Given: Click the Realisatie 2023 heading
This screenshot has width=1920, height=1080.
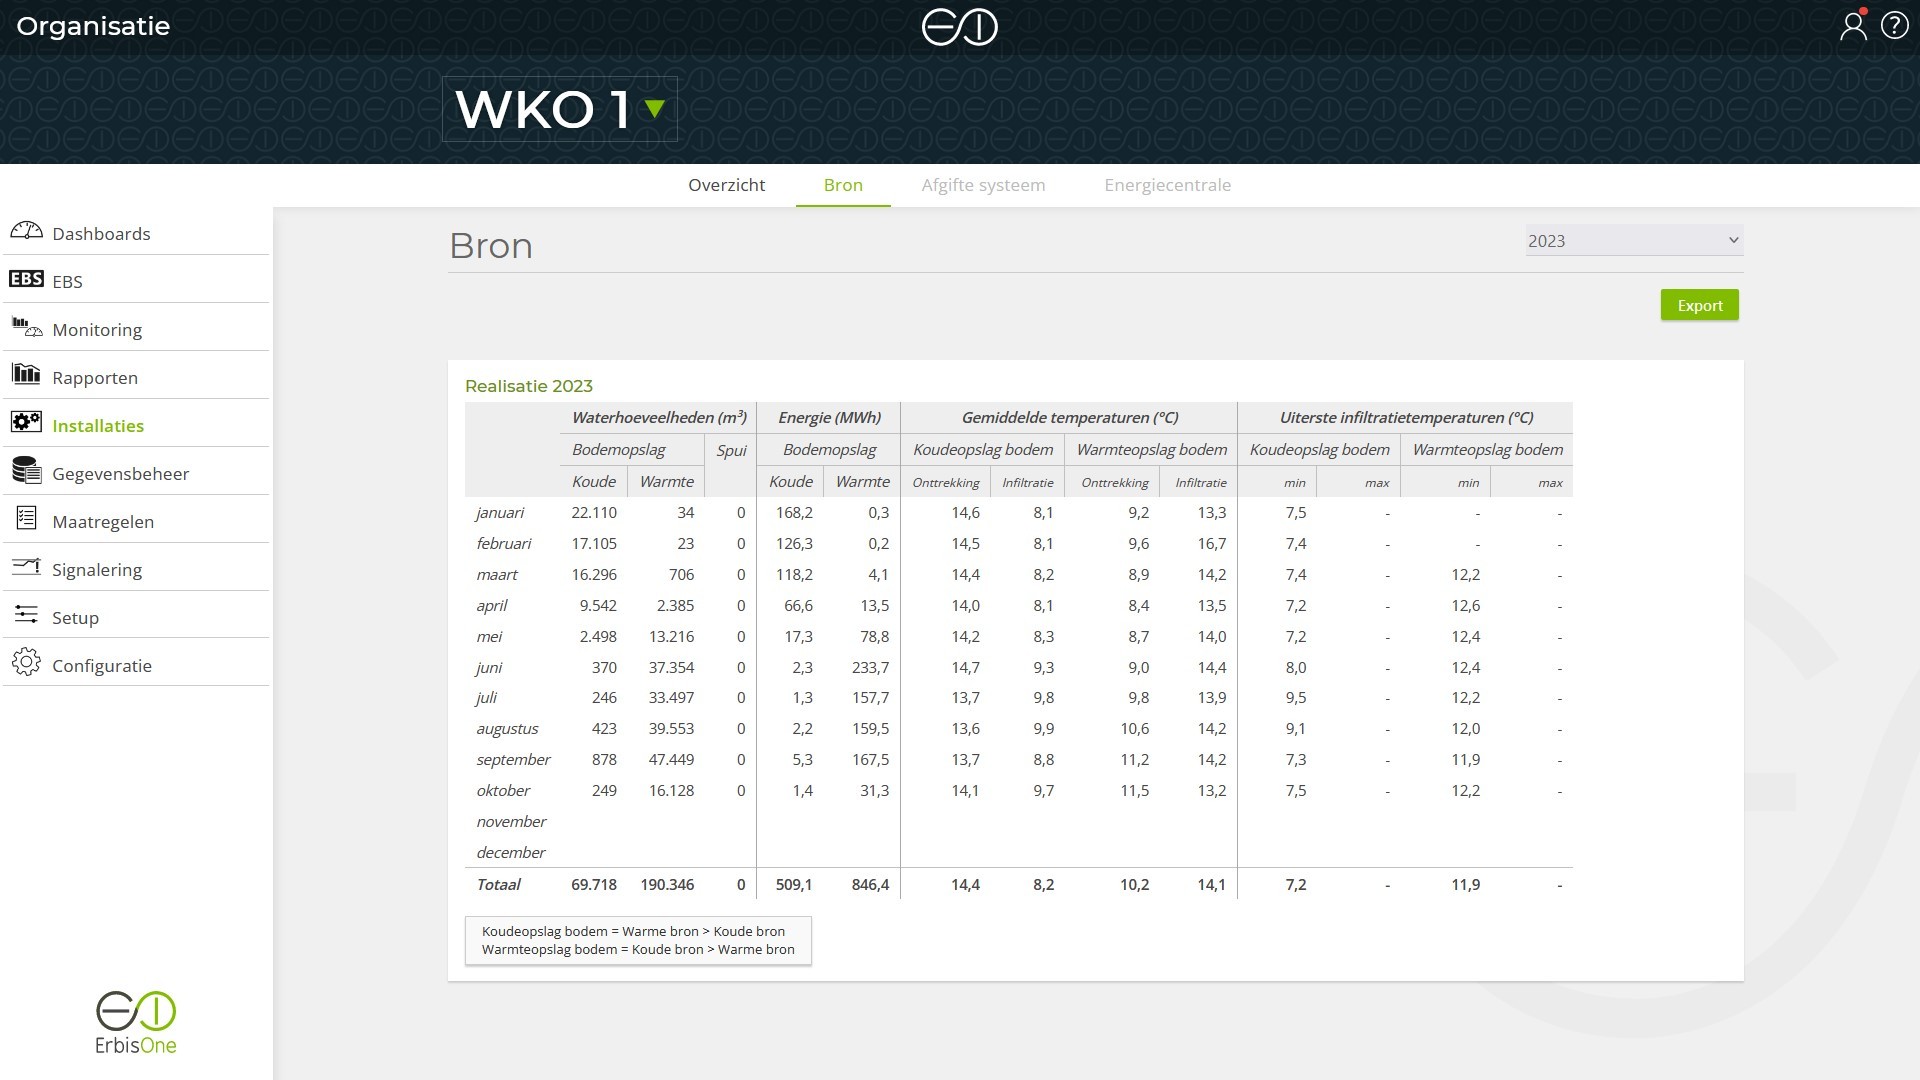Looking at the screenshot, I should (x=528, y=386).
